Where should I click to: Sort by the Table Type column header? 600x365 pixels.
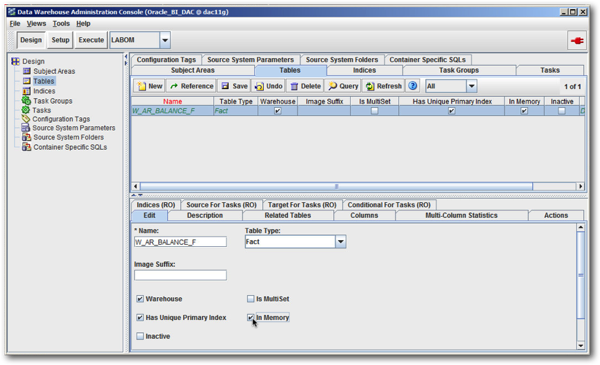point(236,101)
